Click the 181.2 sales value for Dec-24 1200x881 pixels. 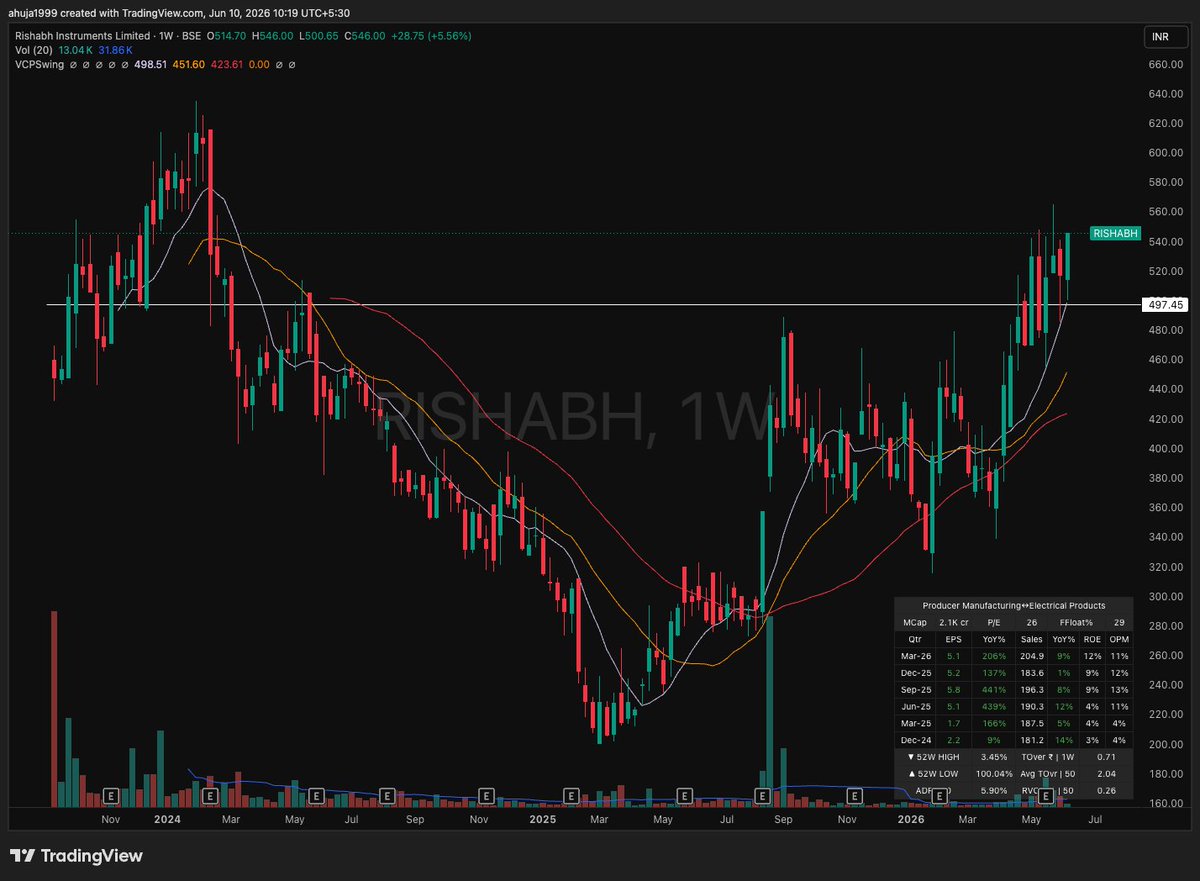click(x=1032, y=739)
